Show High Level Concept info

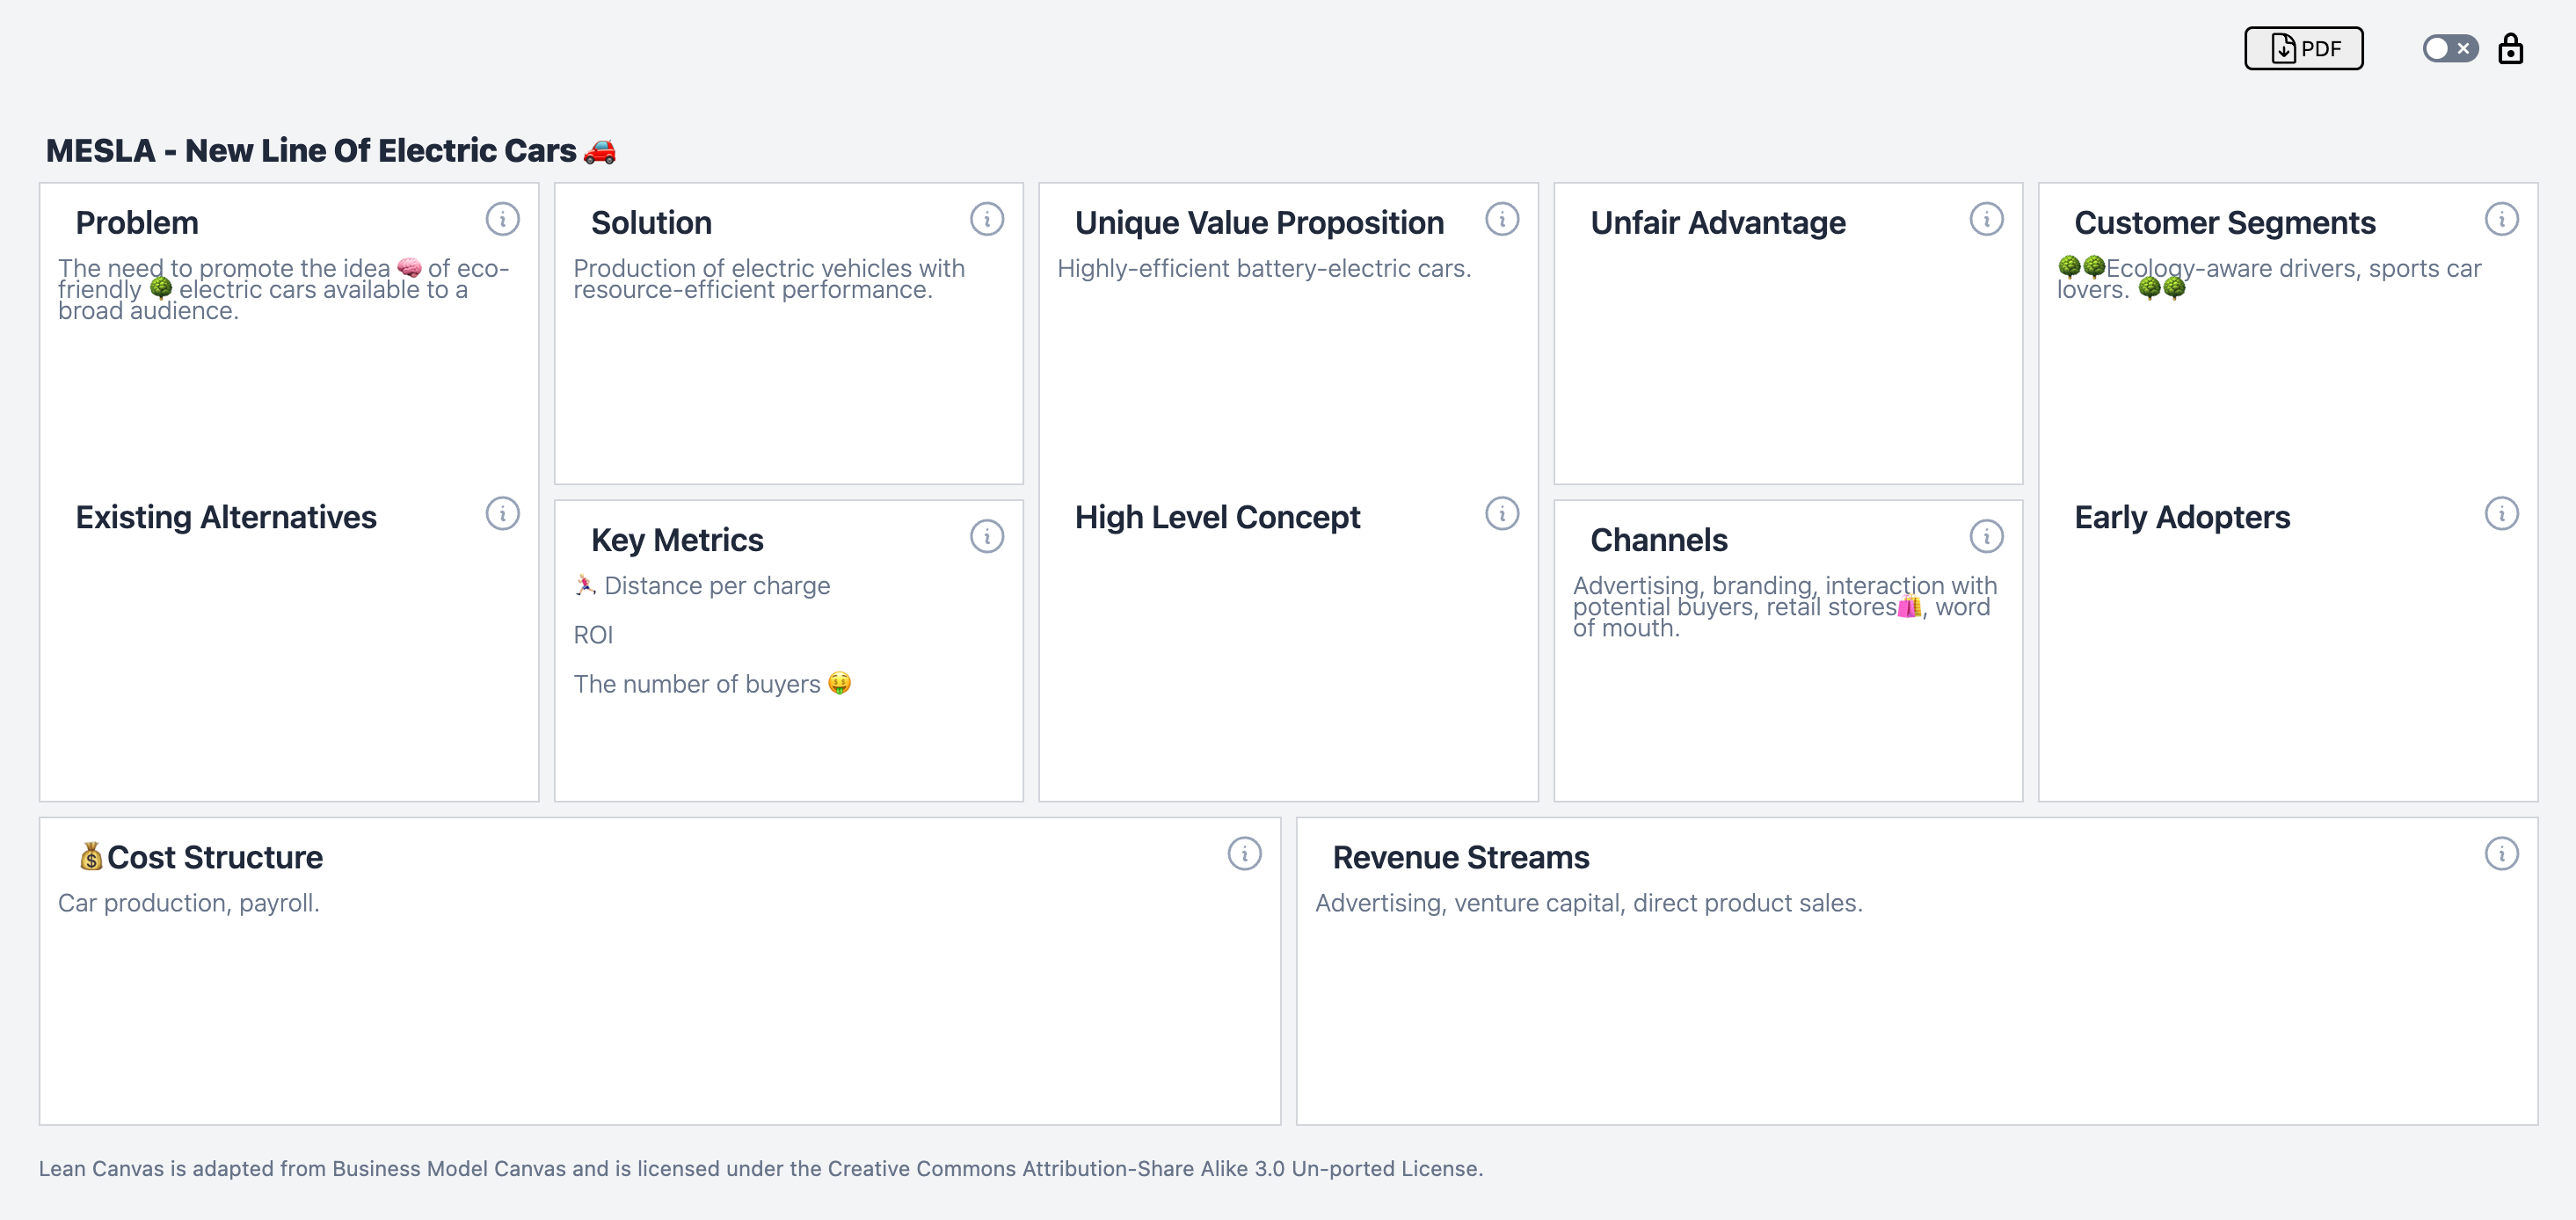(1501, 514)
